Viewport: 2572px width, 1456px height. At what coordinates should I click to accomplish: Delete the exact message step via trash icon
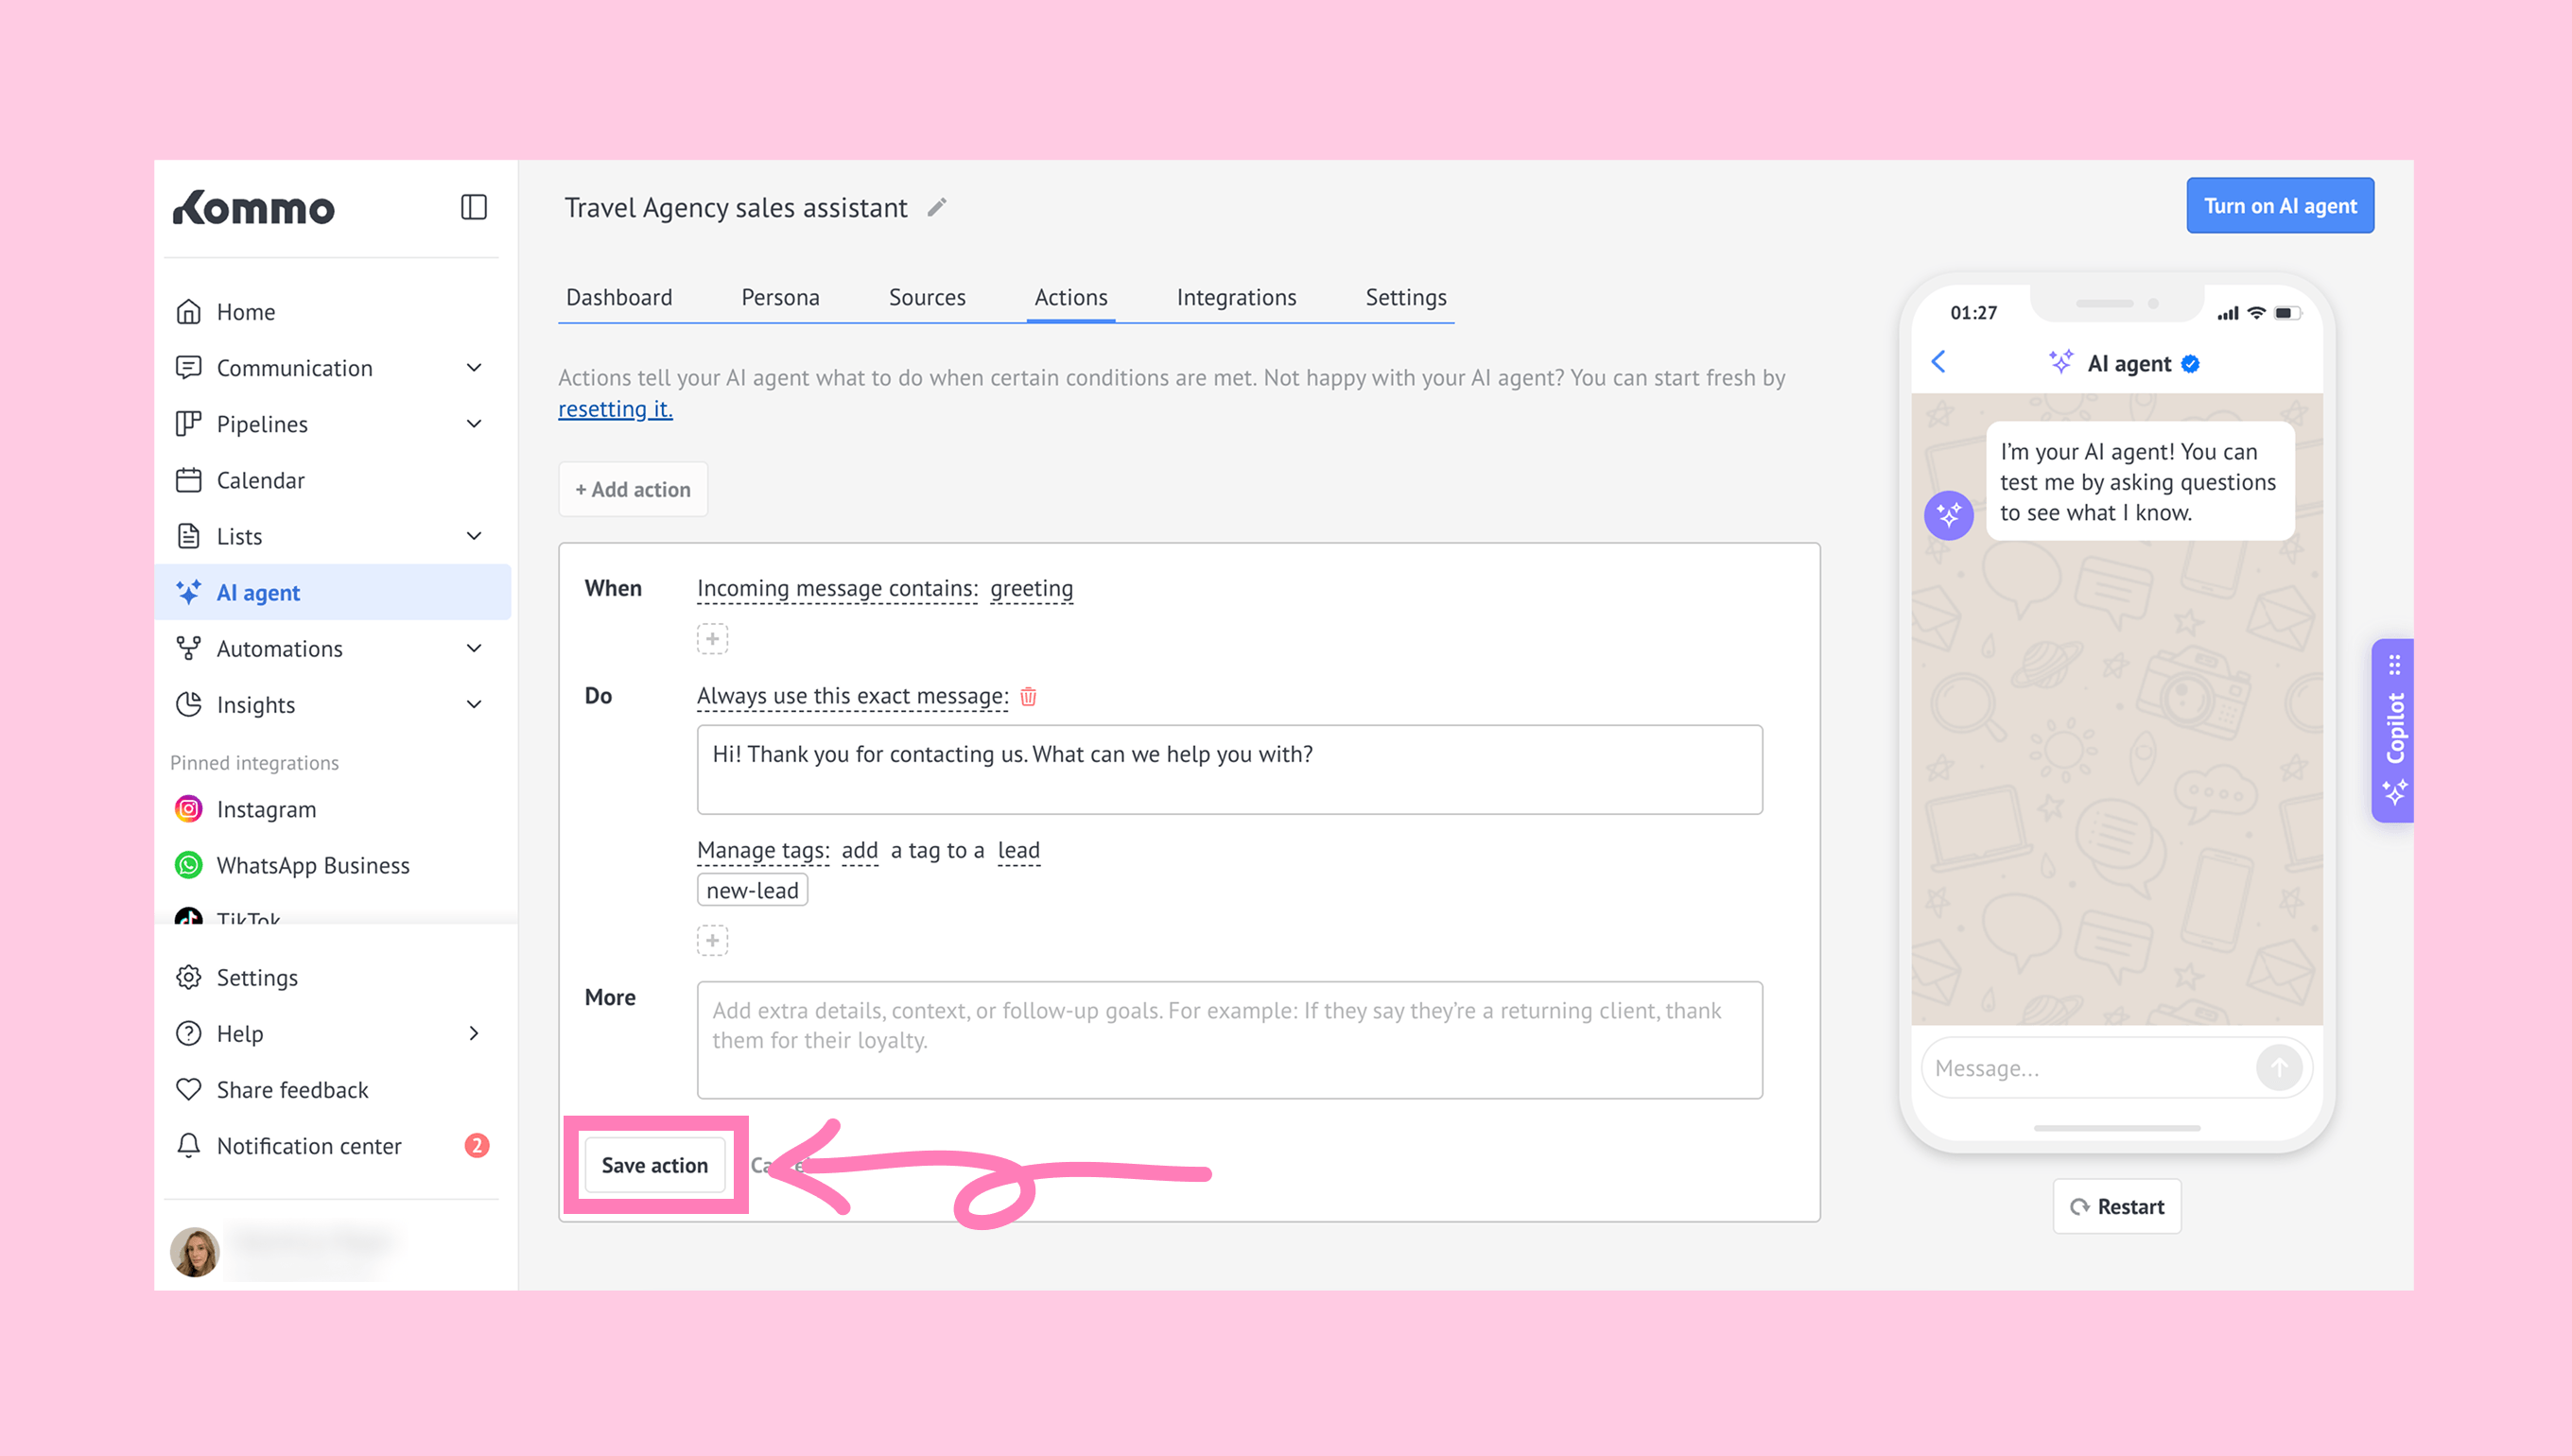[x=1028, y=697]
